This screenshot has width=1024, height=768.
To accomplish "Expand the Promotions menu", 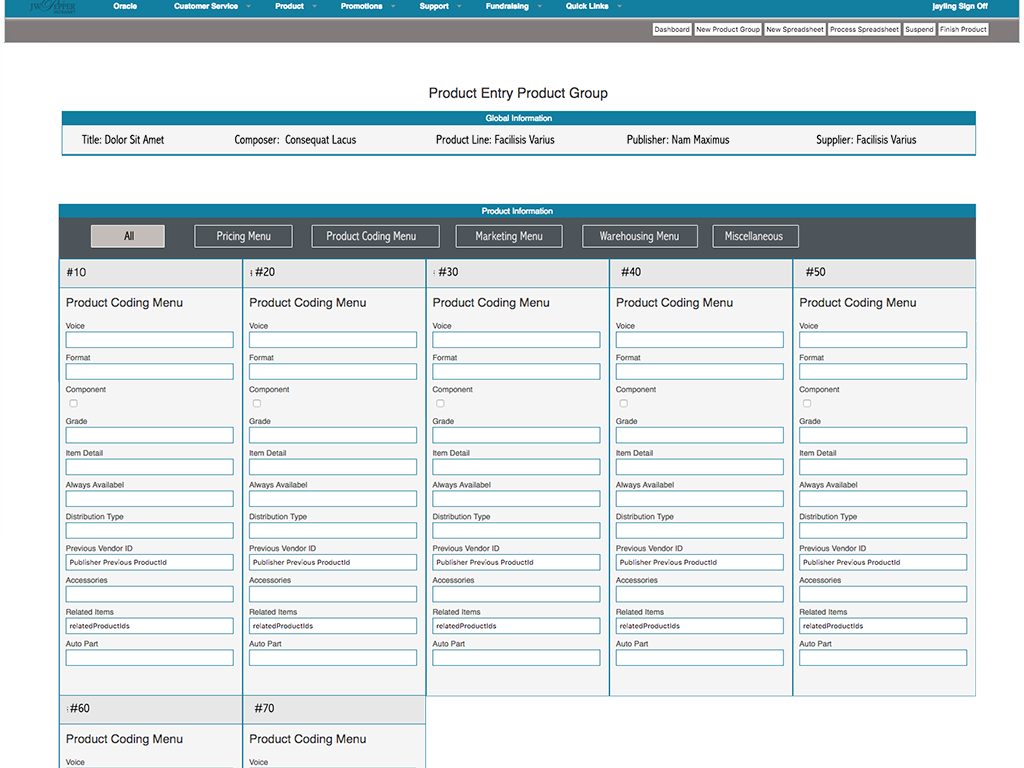I will pyautogui.click(x=361, y=7).
